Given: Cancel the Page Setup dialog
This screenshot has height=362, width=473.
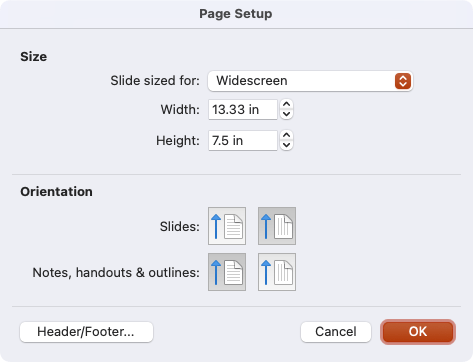Looking at the screenshot, I should [336, 332].
